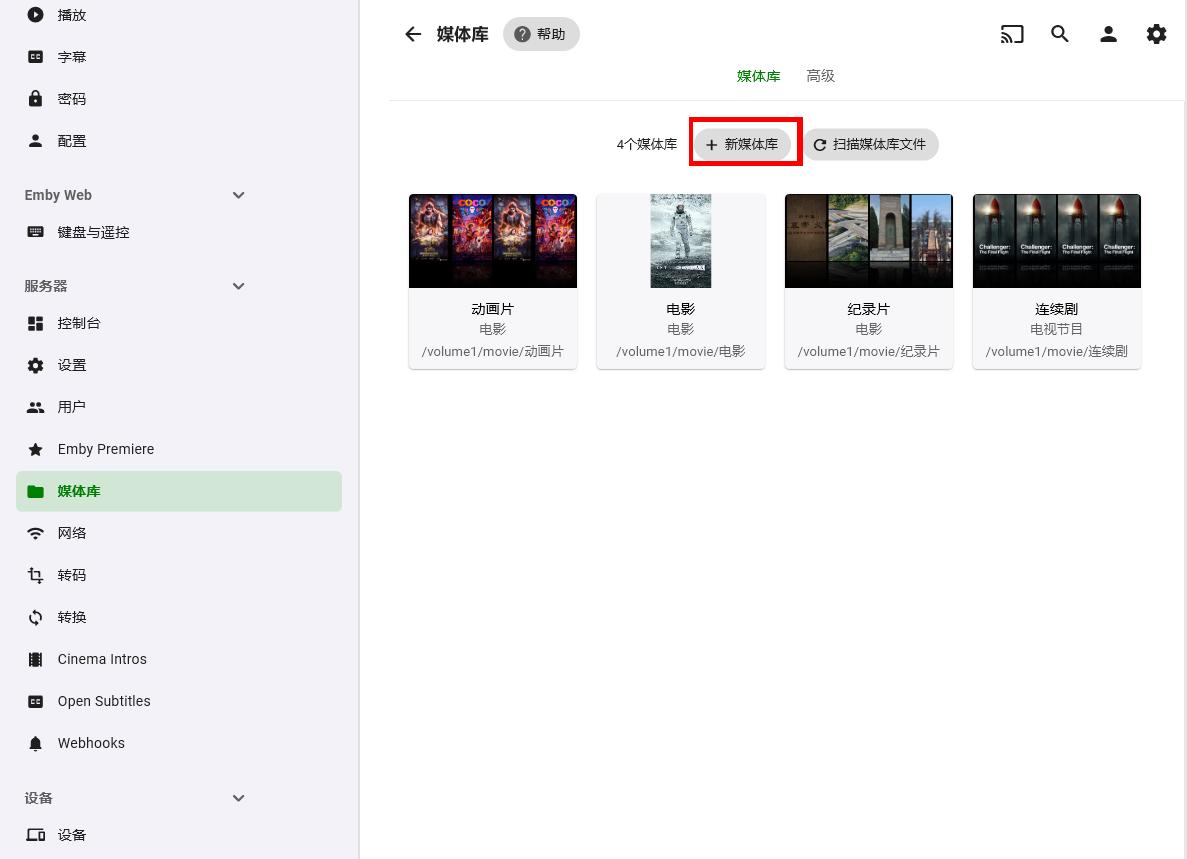Open the Open Subtitles plugin page

pyautogui.click(x=104, y=701)
